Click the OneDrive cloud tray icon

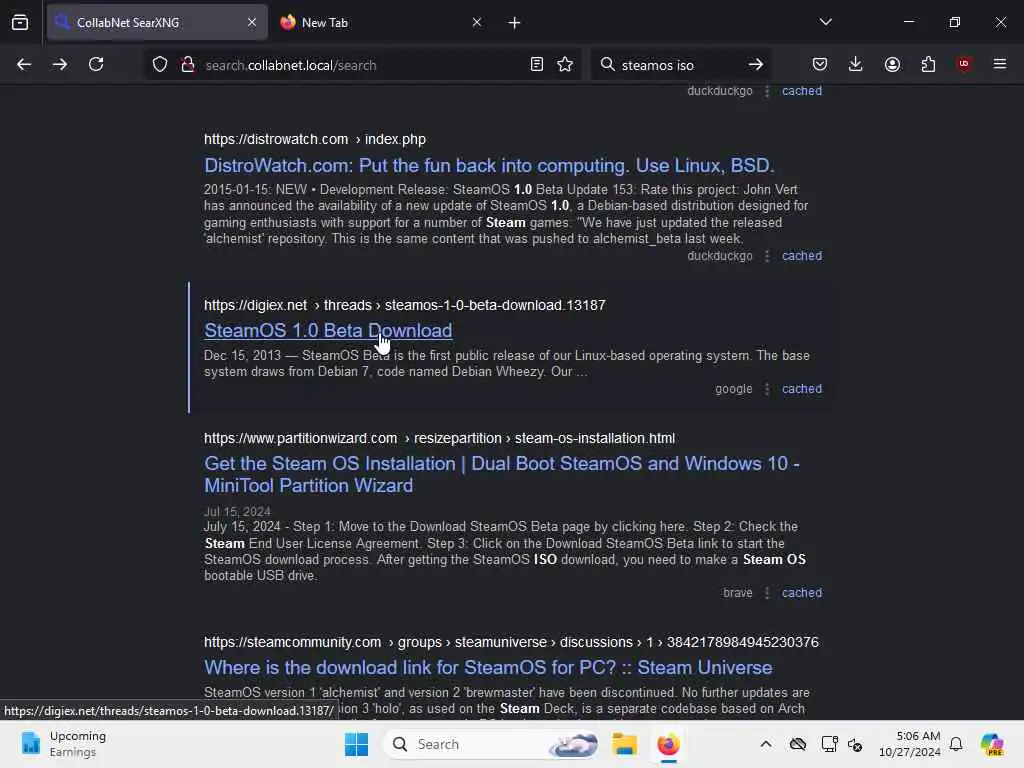[797, 744]
